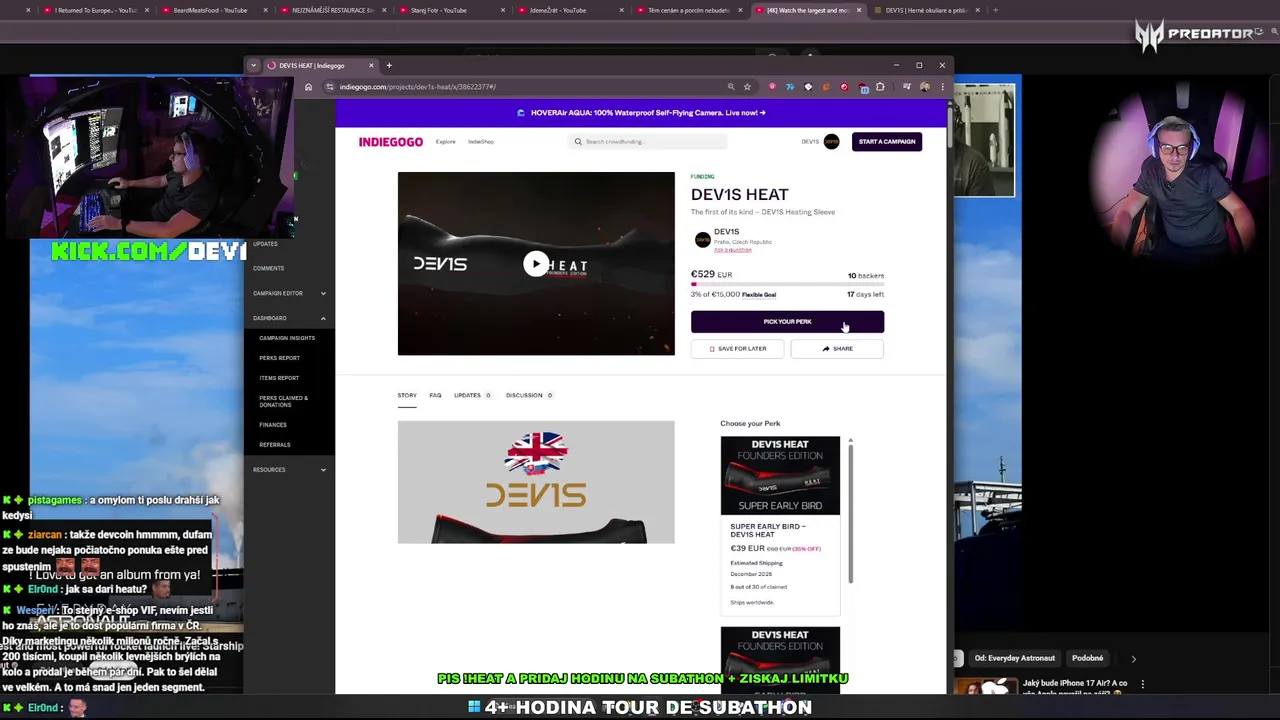Click the browser address bar URL
Image resolution: width=1280 pixels, height=720 pixels.
tap(417, 87)
